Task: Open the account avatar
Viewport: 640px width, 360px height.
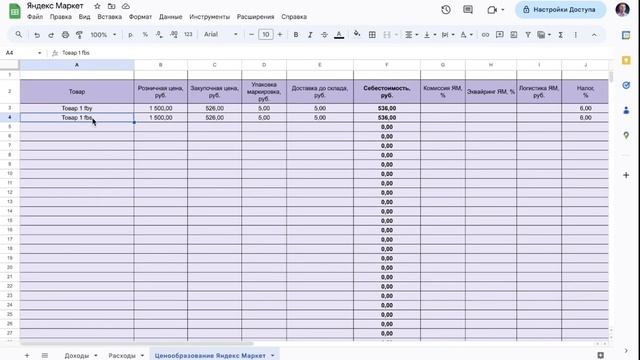Action: 622,9
